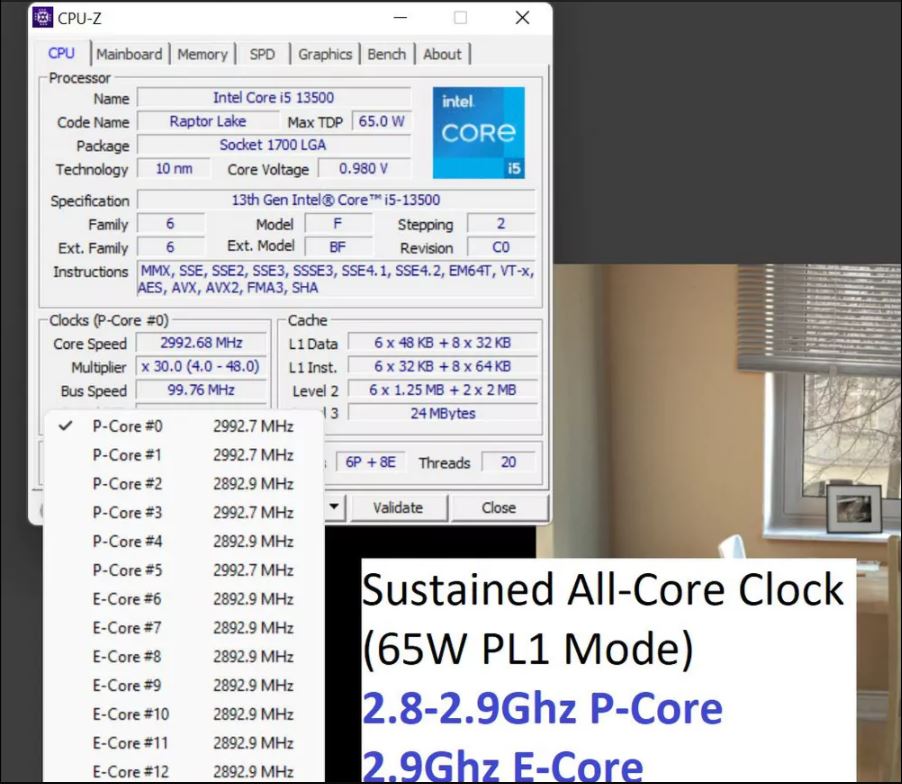
Task: Open the dropdown arrow beside Validate
Action: coord(334,507)
